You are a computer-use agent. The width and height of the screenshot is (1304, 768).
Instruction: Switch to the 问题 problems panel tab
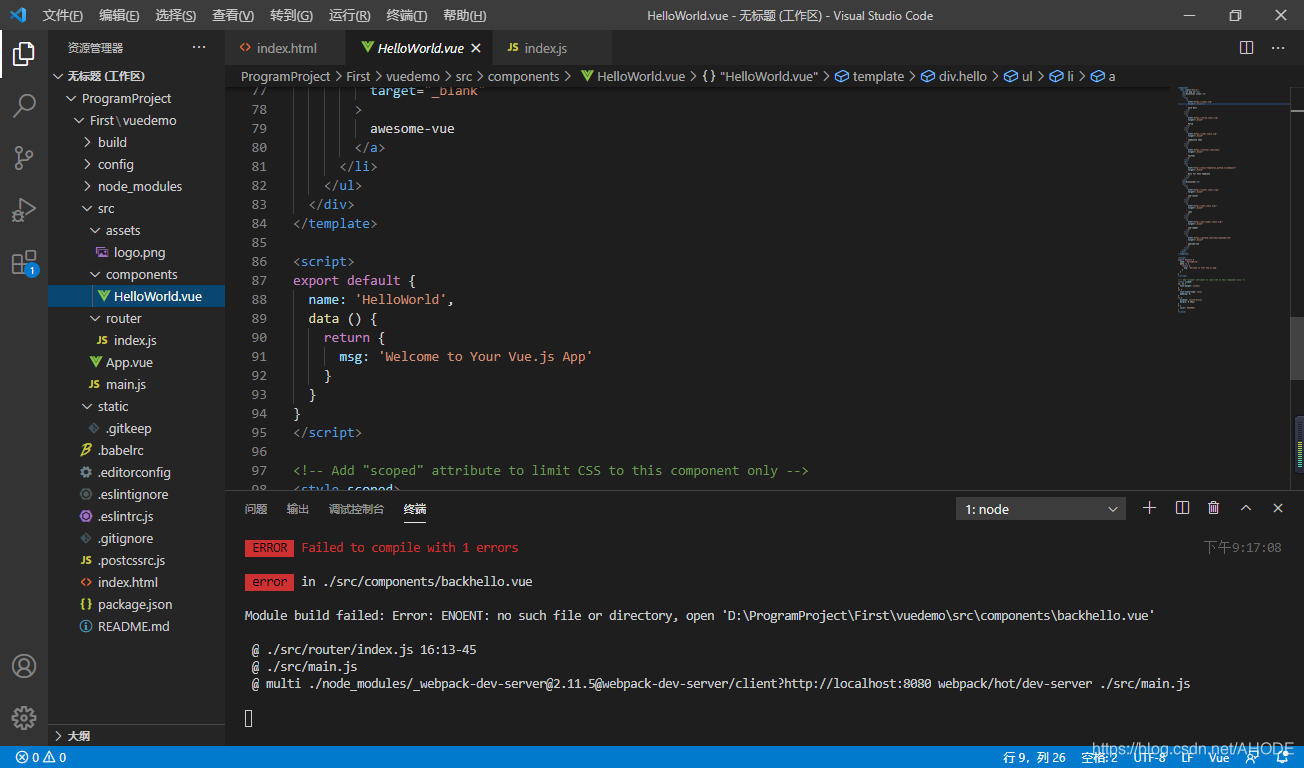(x=256, y=509)
